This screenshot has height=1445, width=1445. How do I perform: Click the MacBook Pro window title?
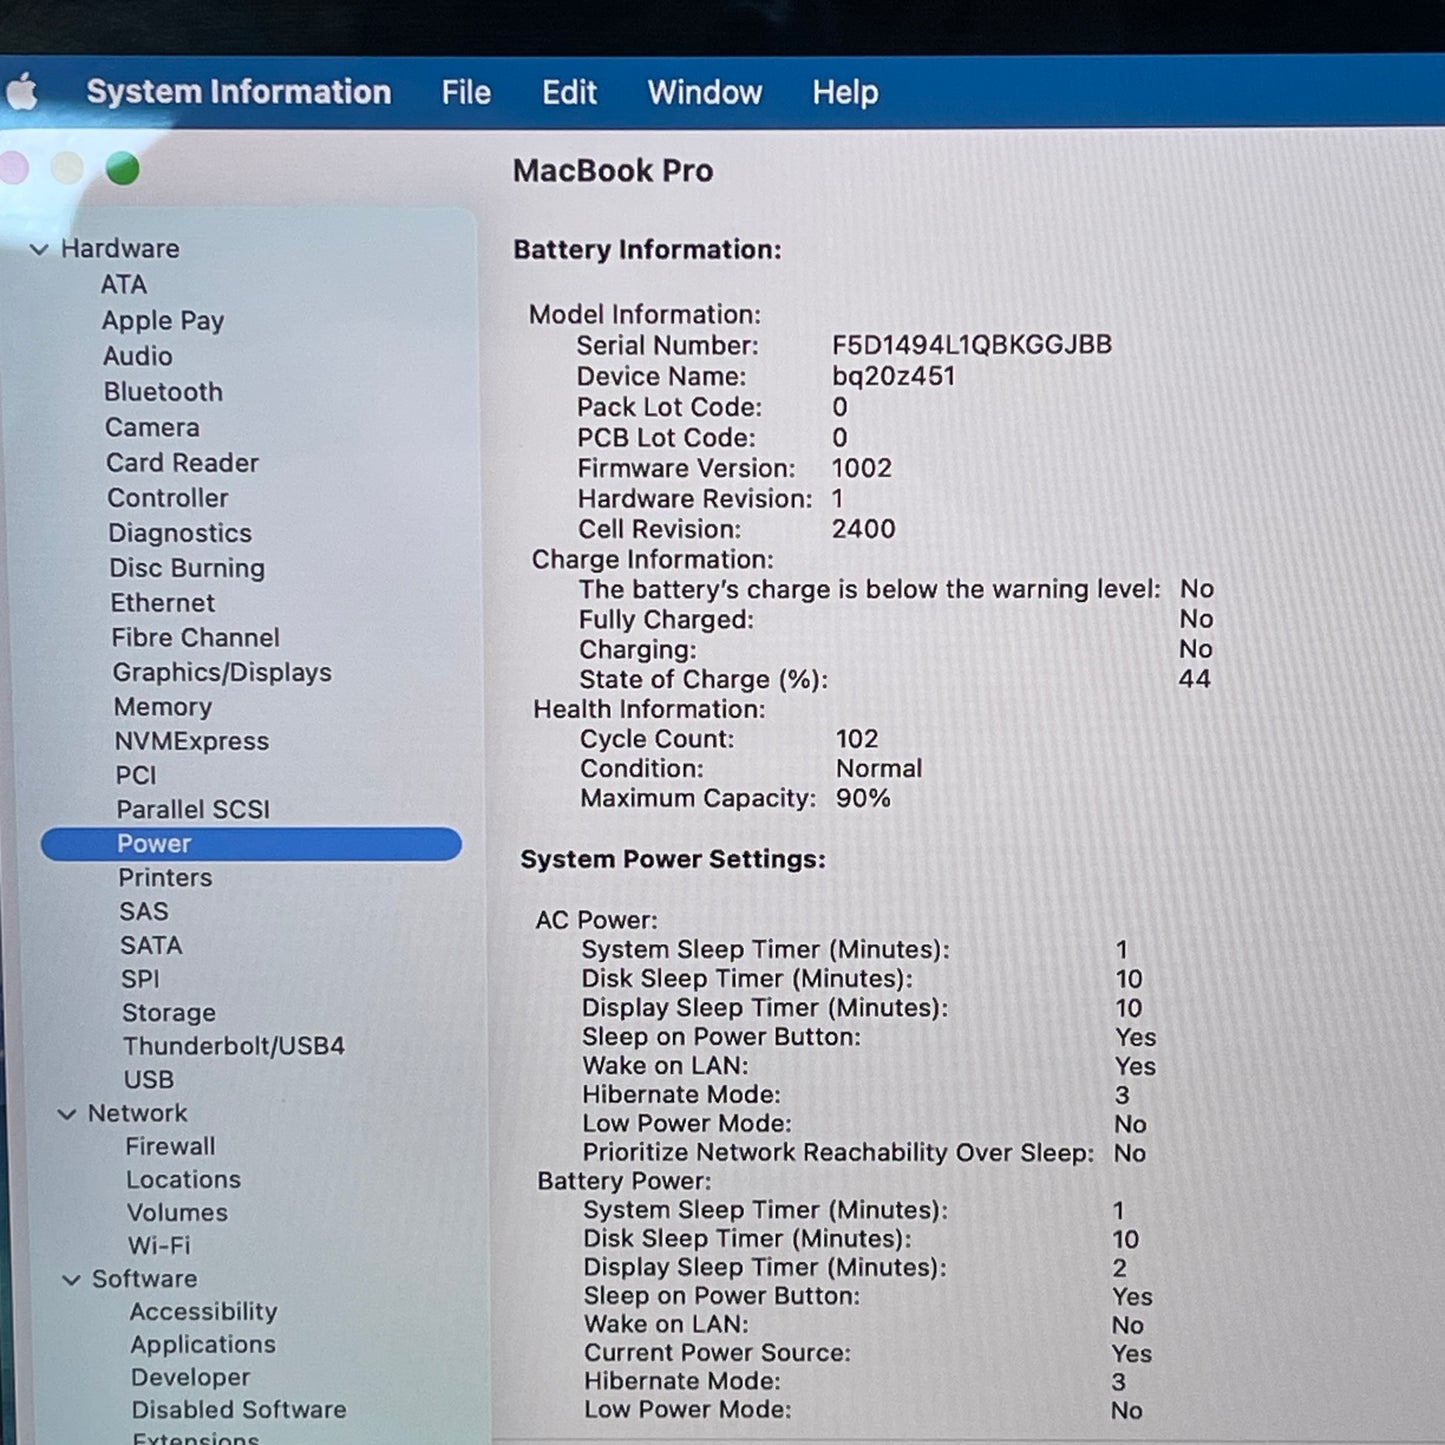pyautogui.click(x=613, y=171)
